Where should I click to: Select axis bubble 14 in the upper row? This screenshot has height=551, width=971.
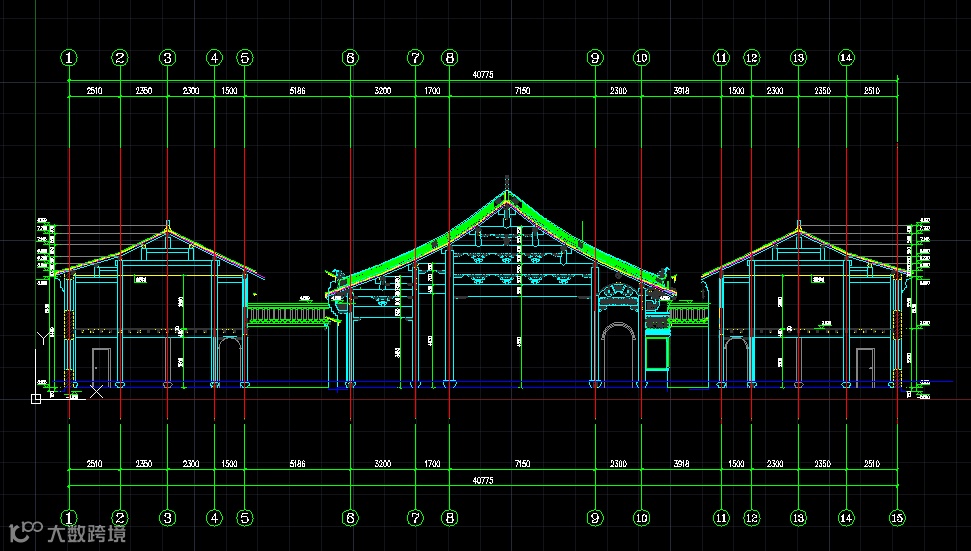[x=846, y=58]
